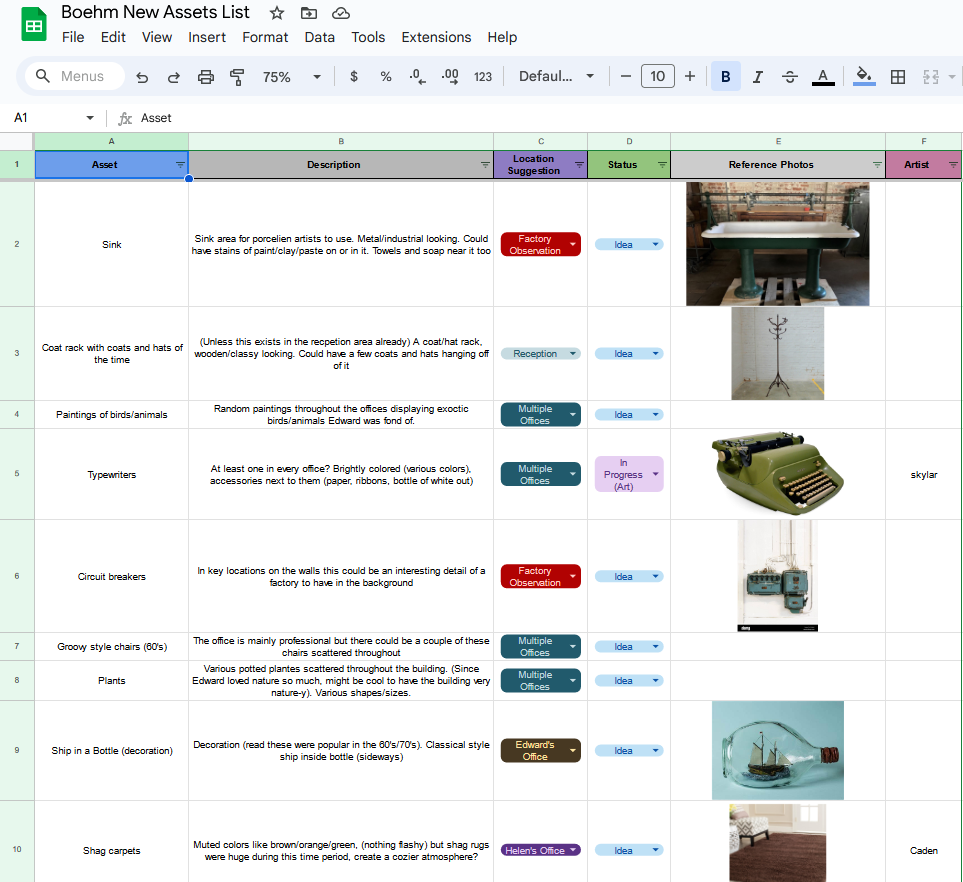Open Sink row Idea status dropdown
Screen dimensions: 963x882
629,244
